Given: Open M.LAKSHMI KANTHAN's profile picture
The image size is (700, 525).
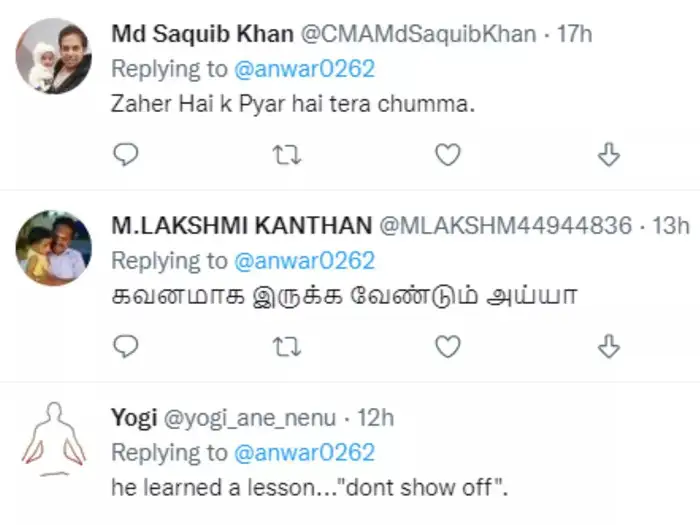Looking at the screenshot, I should point(54,248).
